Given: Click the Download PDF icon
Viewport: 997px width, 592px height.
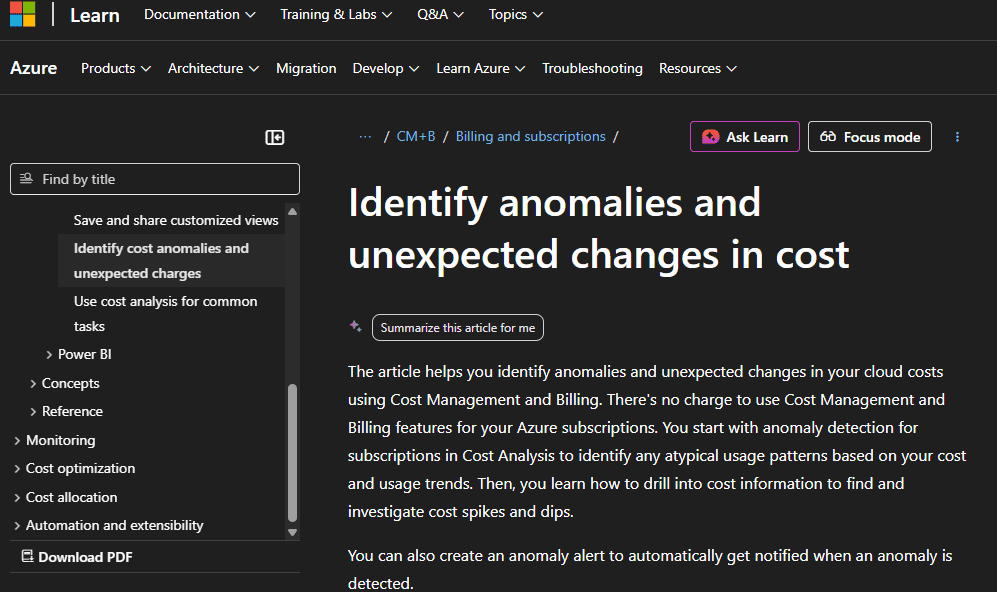Looking at the screenshot, I should (x=28, y=557).
